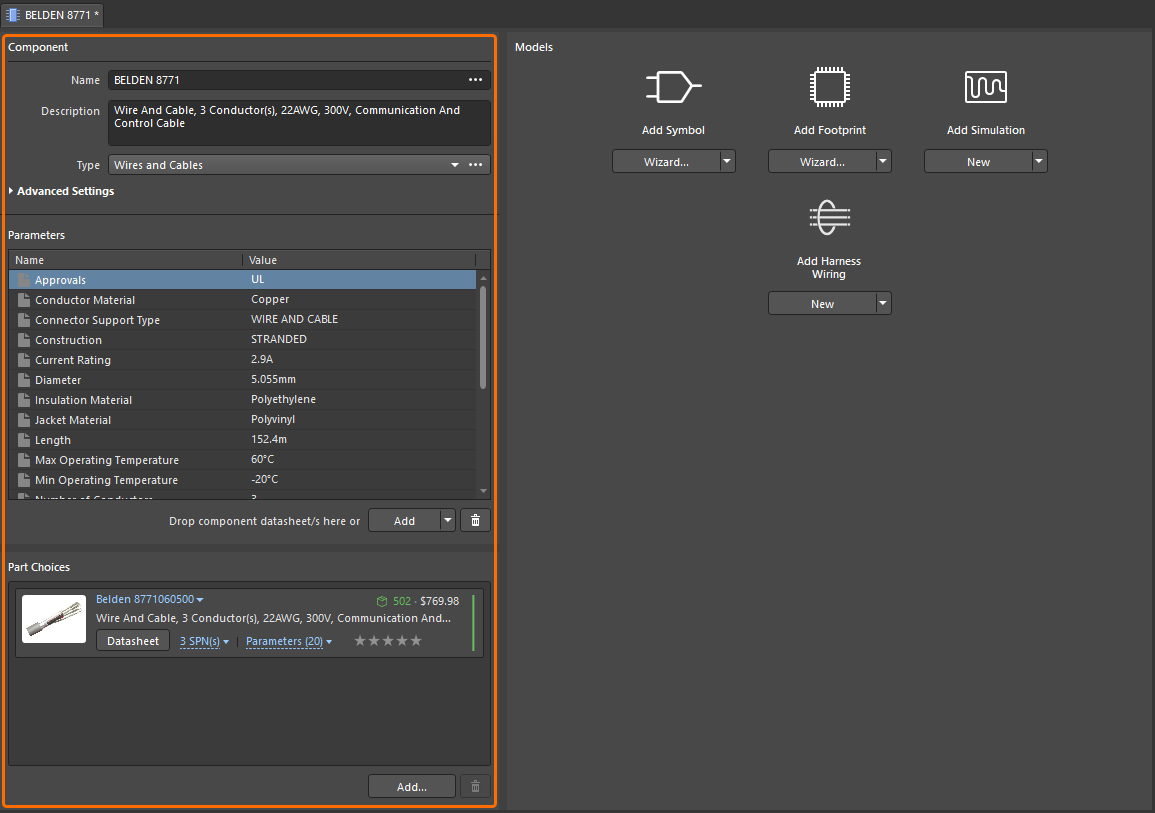Click the cable thumbnail in Part Choices
Image resolution: width=1155 pixels, height=813 pixels.
[x=53, y=618]
